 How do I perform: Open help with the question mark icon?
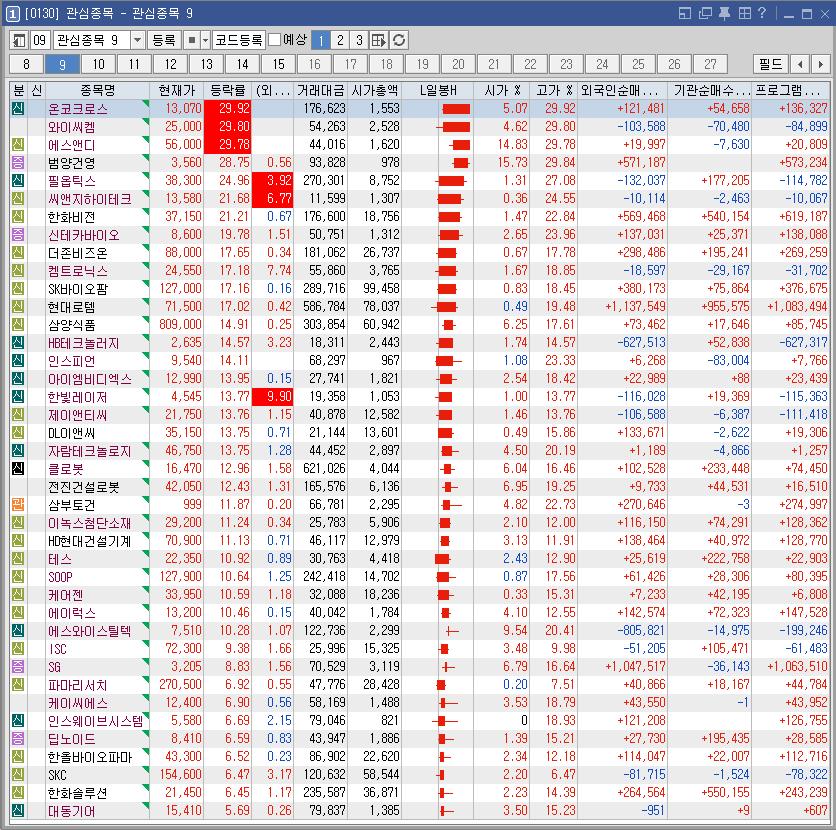tap(762, 13)
